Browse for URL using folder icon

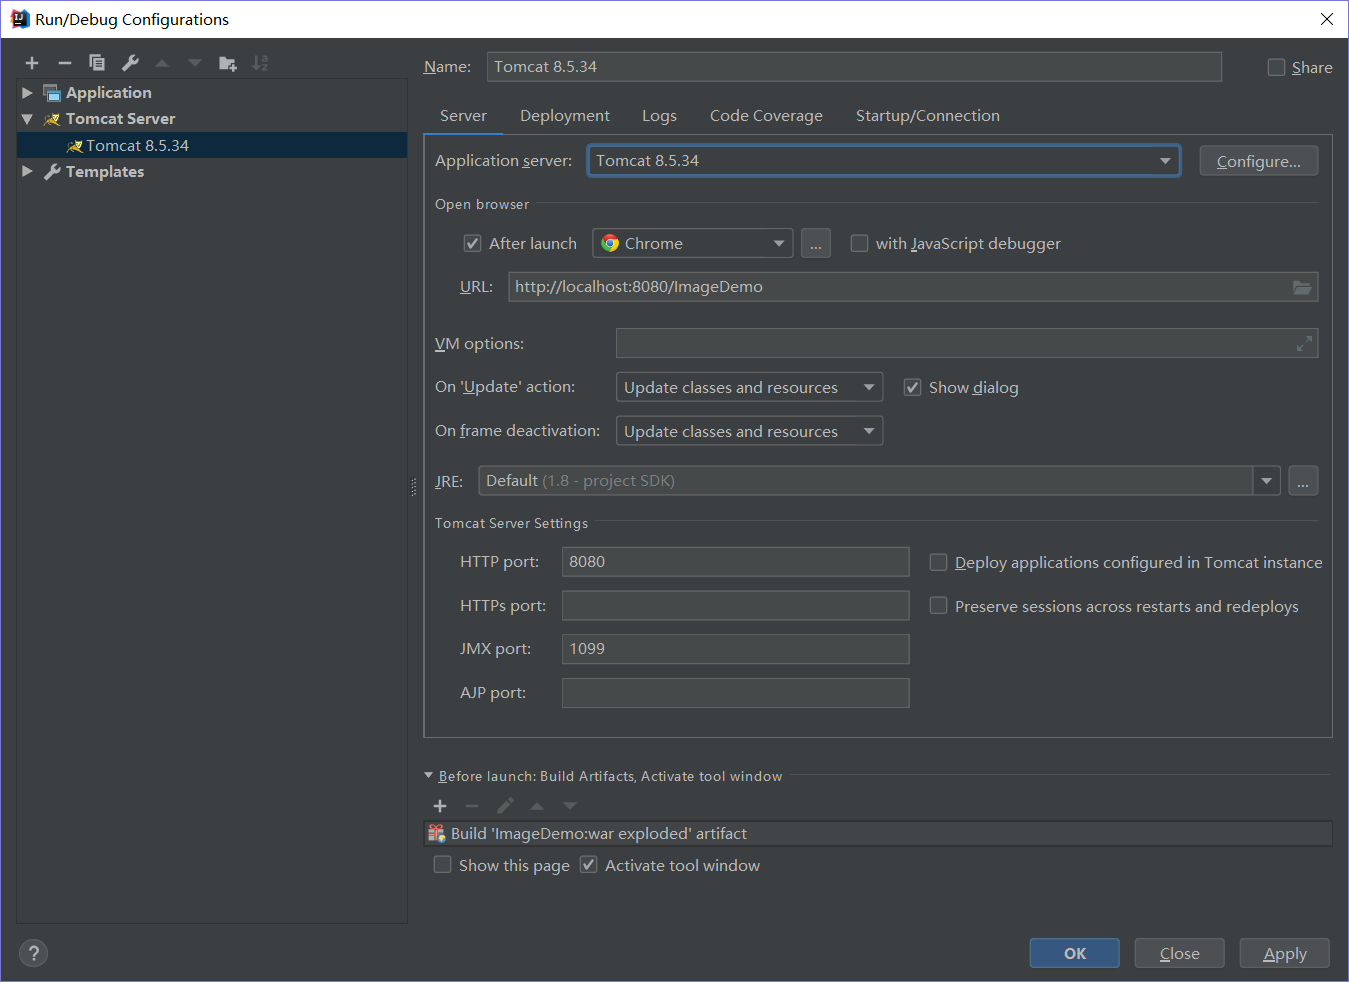1302,287
